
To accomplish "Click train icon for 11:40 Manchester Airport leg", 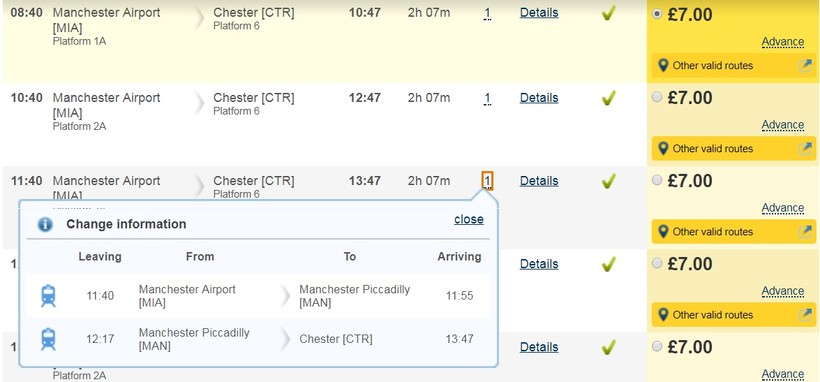I will pos(48,296).
